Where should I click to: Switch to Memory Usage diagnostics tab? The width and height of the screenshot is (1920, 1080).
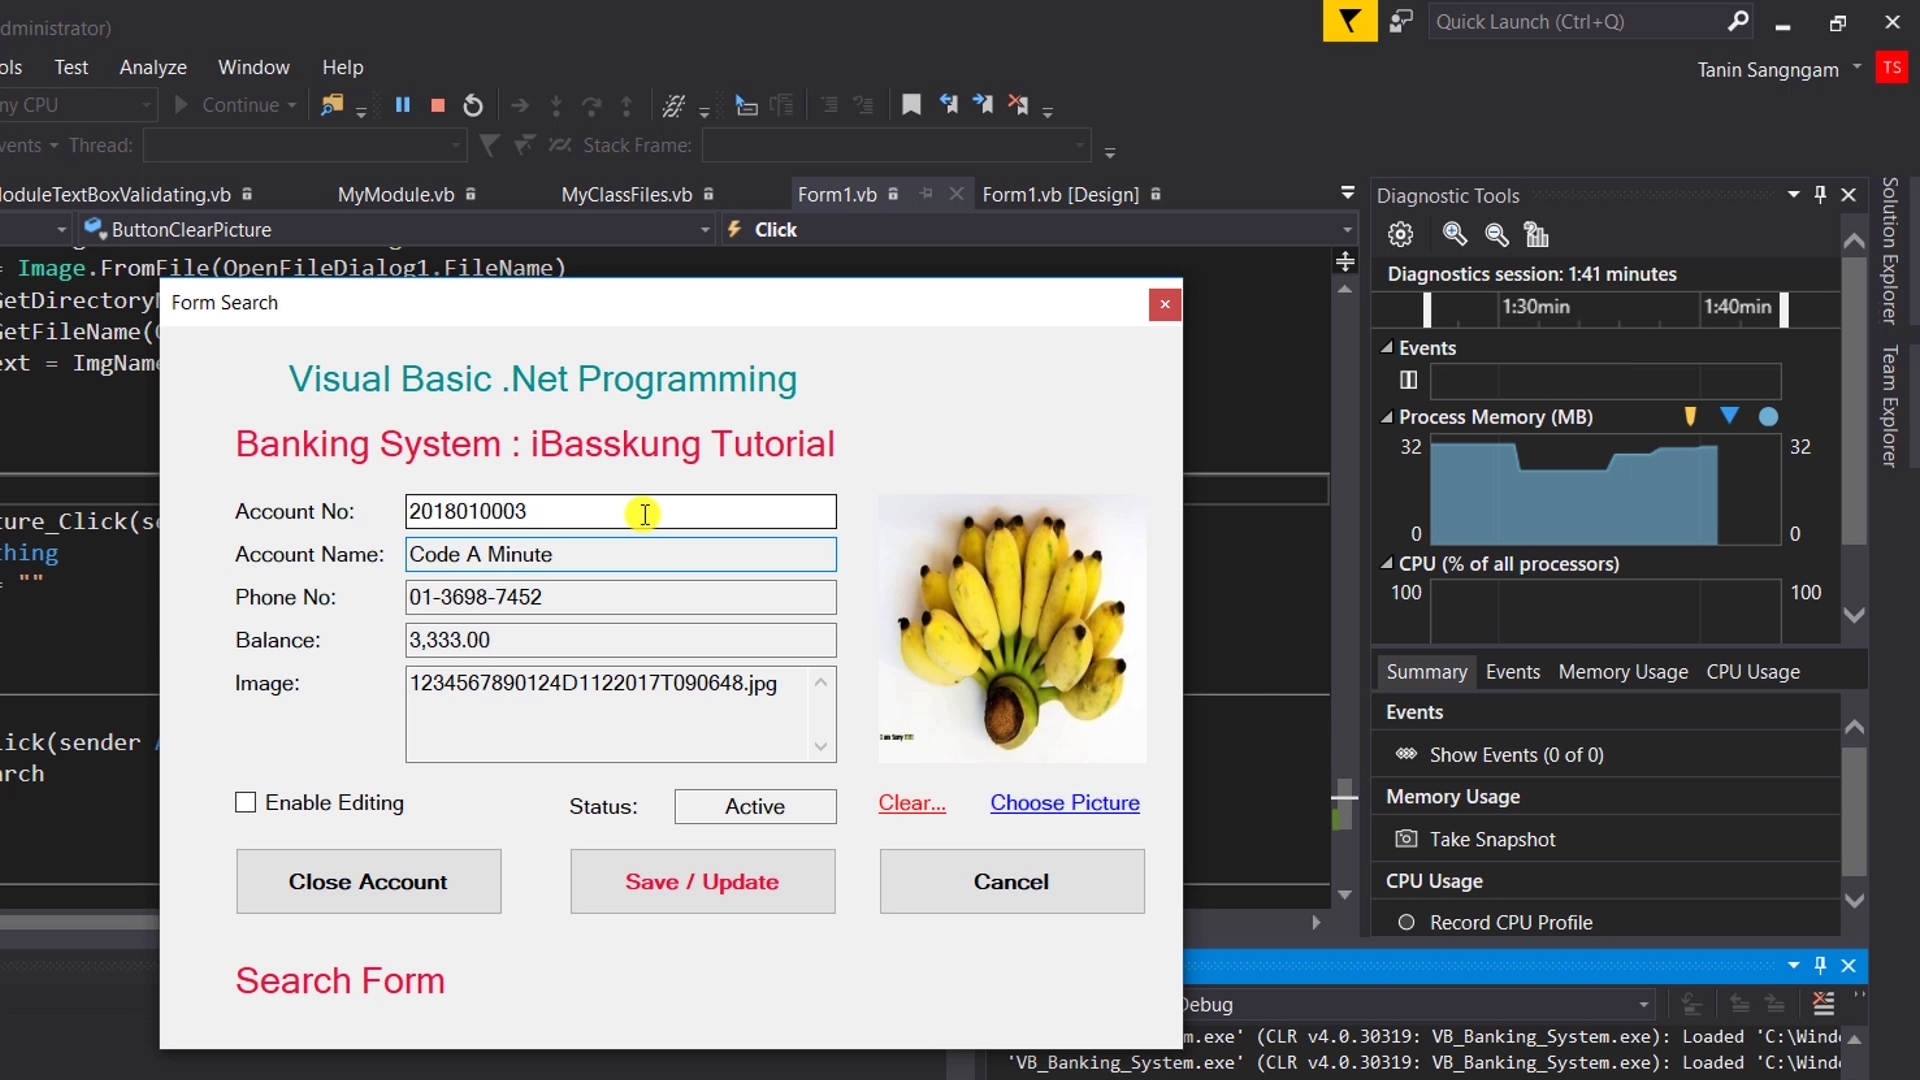1623,672
